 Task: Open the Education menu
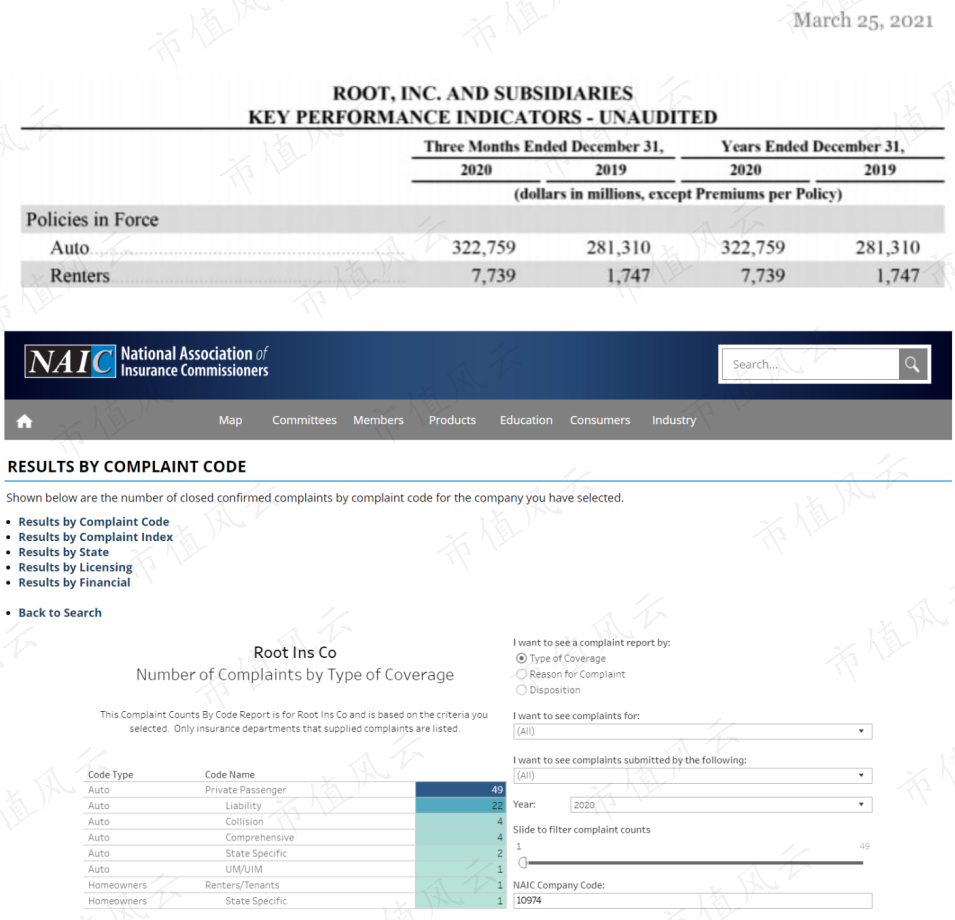pos(526,420)
